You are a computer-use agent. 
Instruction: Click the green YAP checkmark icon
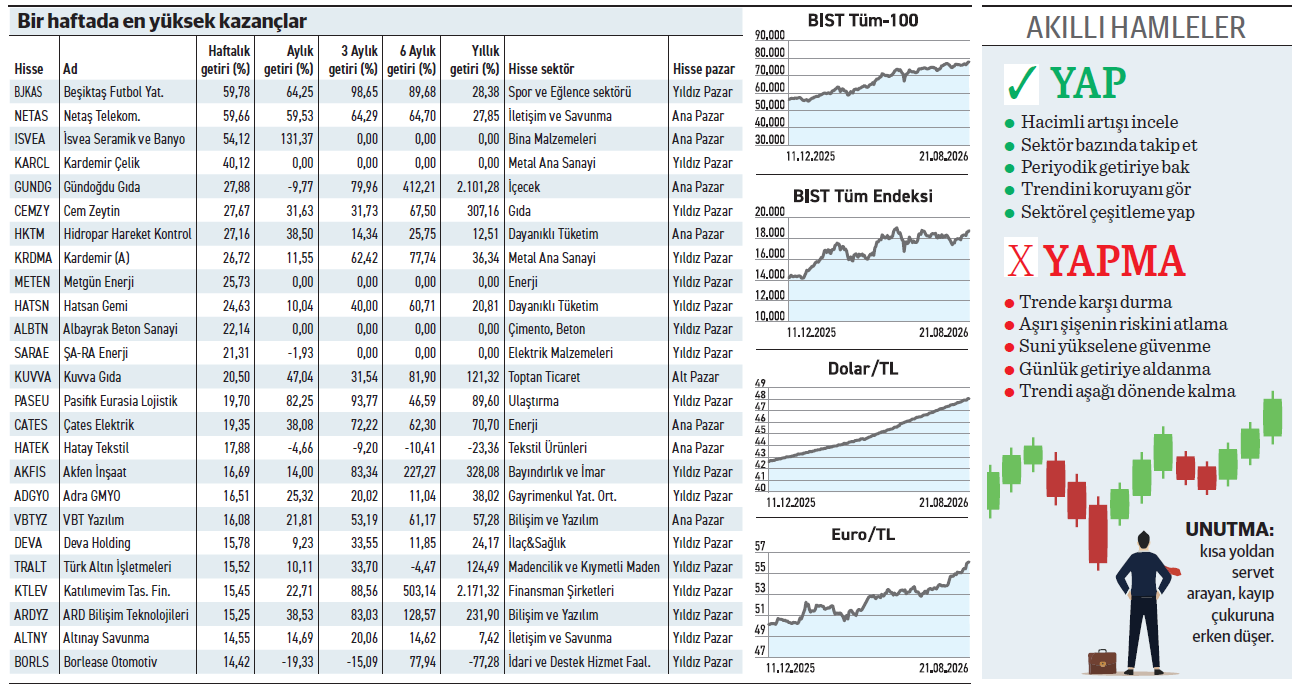[1021, 85]
